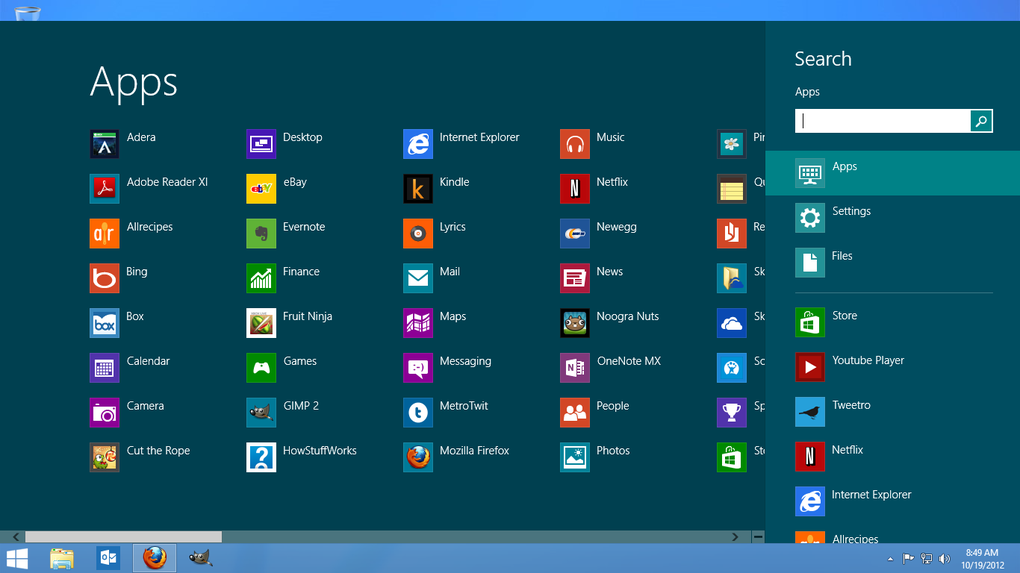Open the Calendar app

tap(104, 368)
